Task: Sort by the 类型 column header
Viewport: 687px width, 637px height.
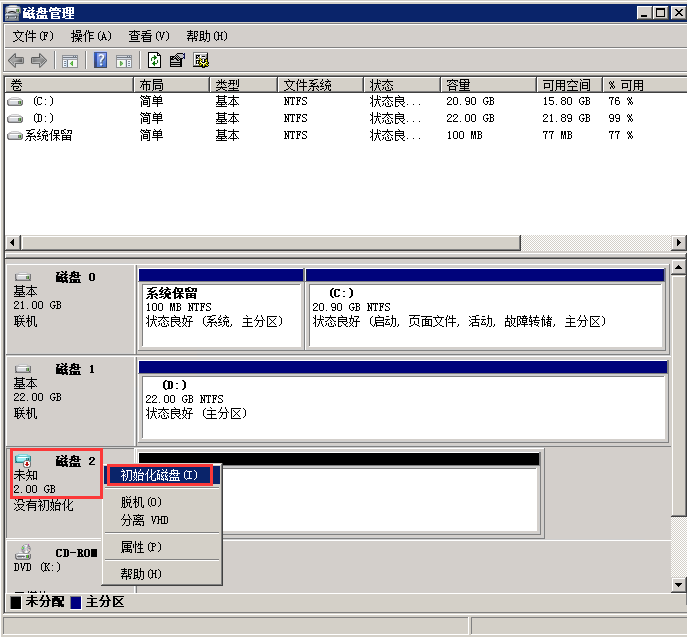Action: 244,85
